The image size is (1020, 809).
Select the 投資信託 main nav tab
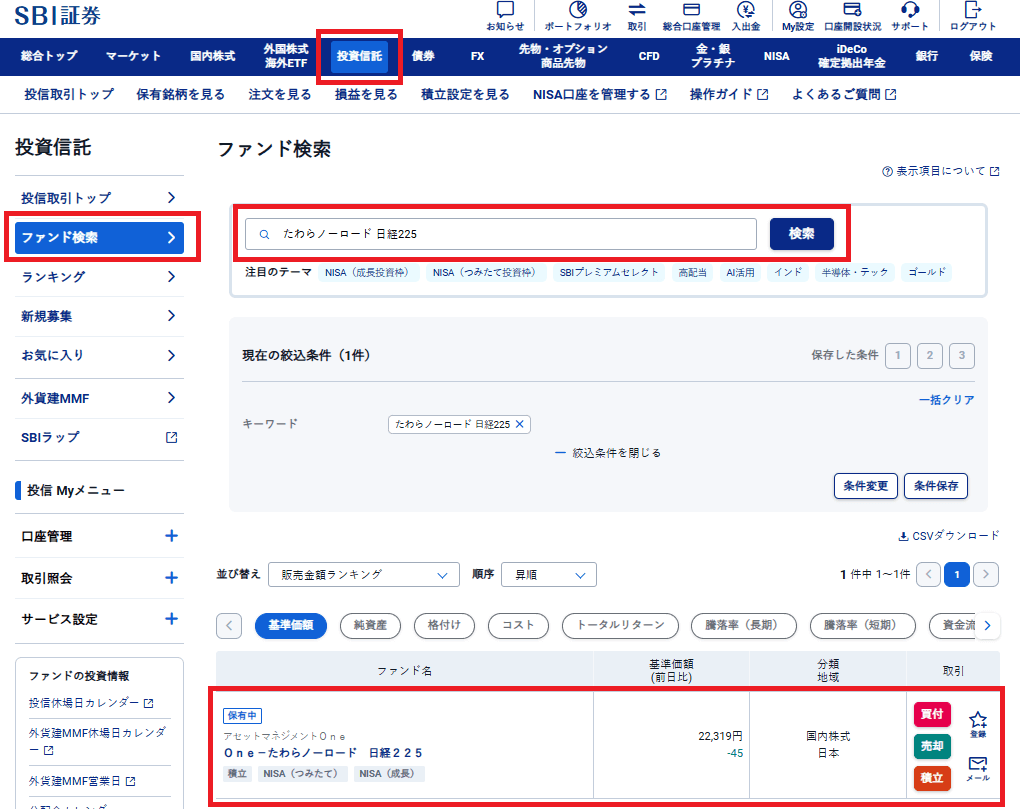[359, 56]
